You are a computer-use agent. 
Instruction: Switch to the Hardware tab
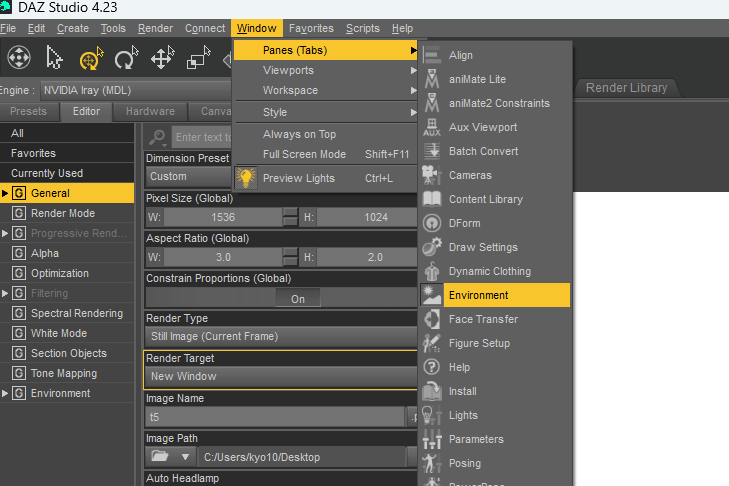[x=150, y=112]
